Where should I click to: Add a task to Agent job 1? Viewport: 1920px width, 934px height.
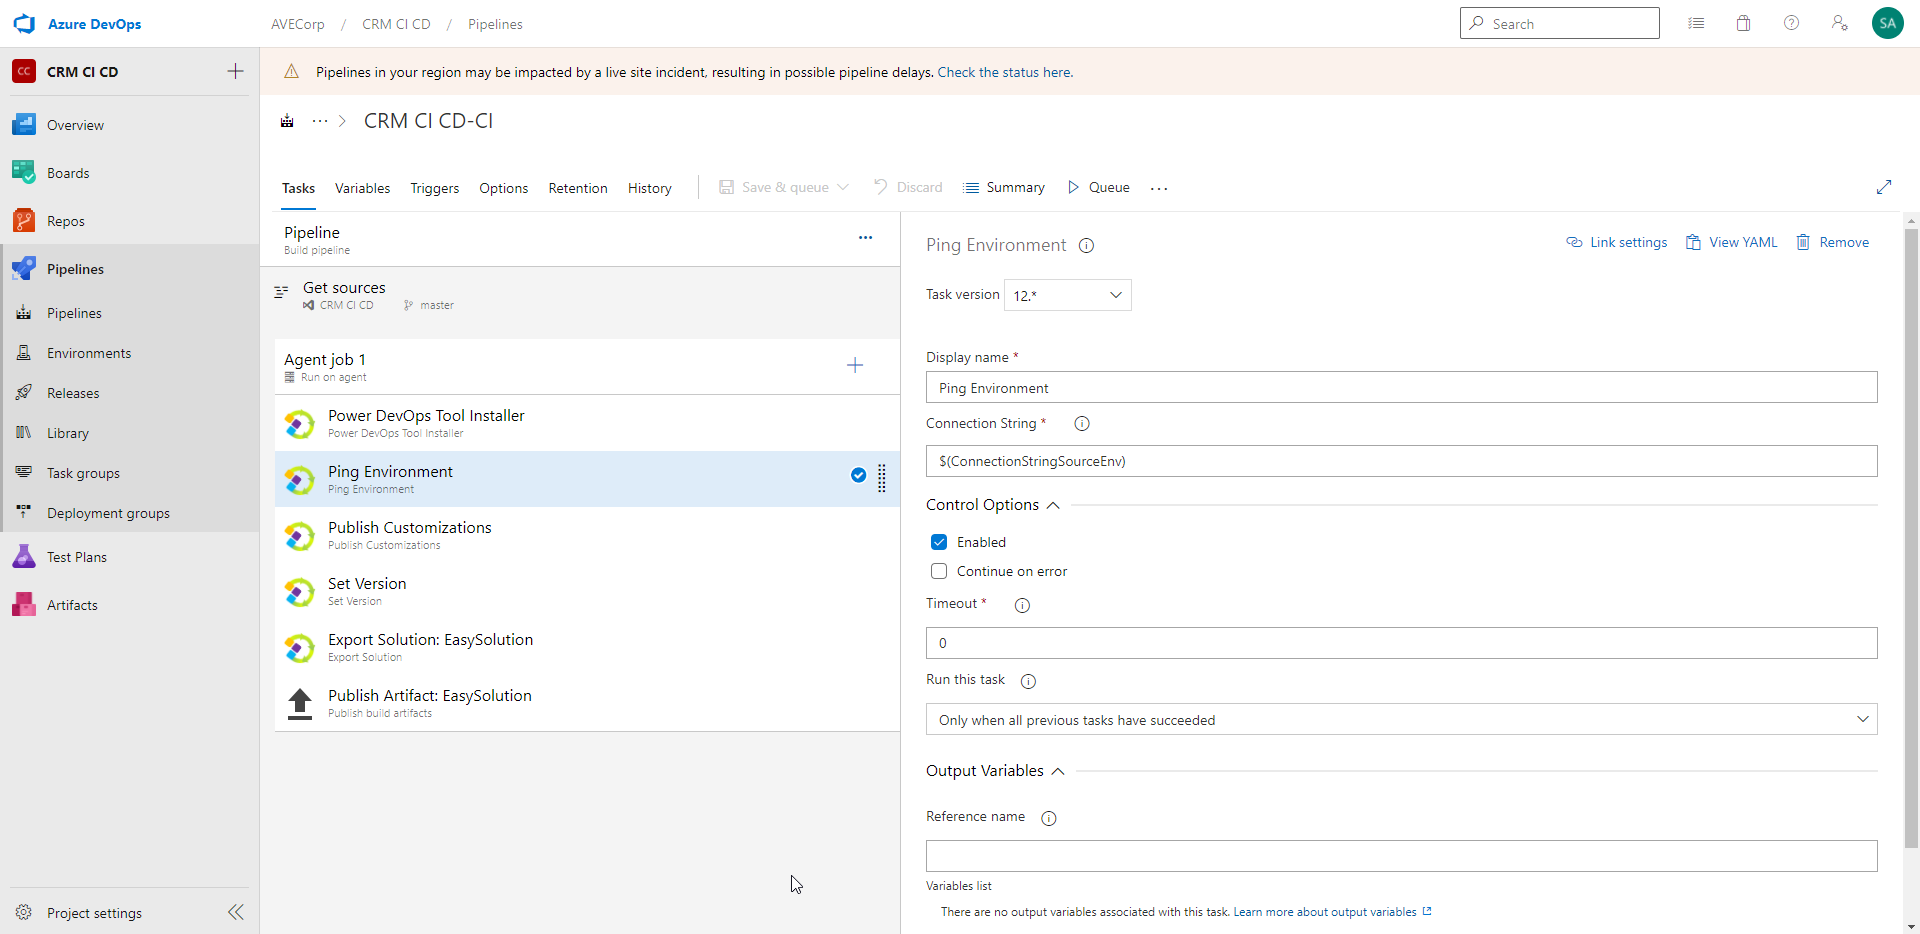pos(855,365)
